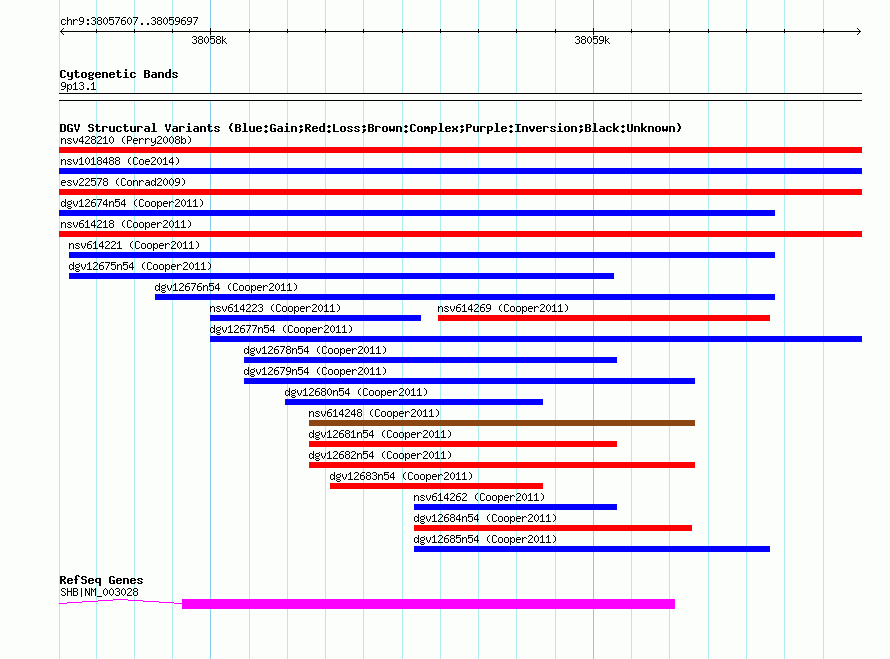Click the nsv428210 (Perry2008b) red variant bar

tap(460, 150)
